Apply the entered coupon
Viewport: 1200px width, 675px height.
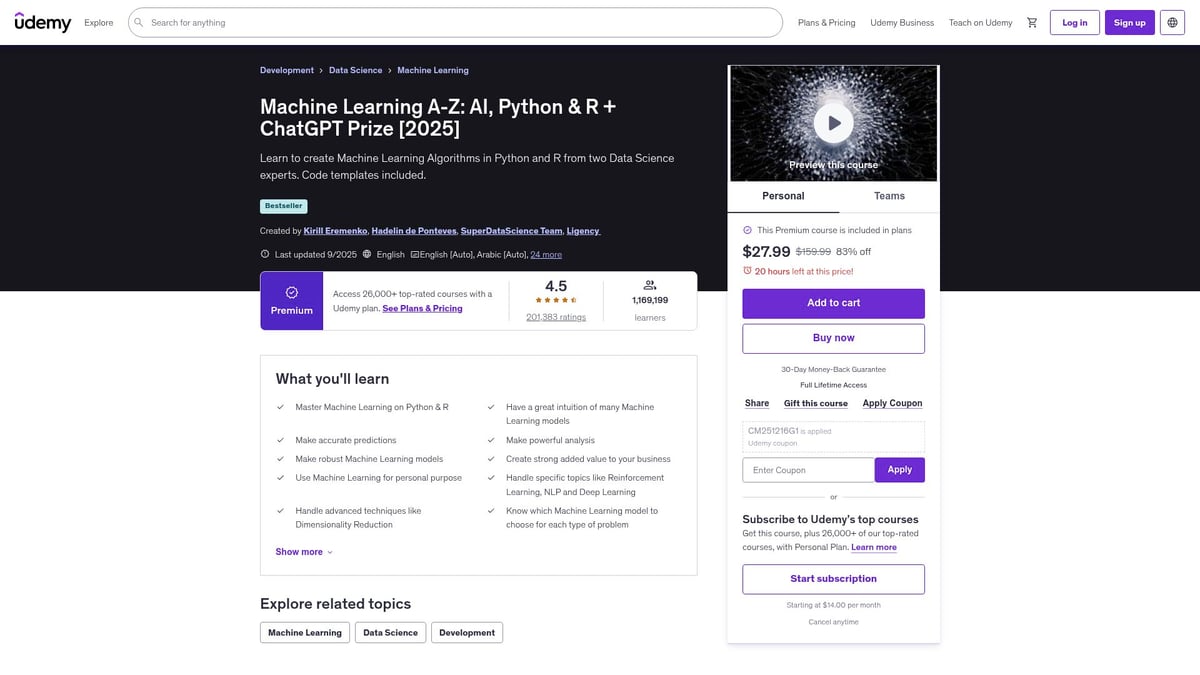(x=900, y=469)
